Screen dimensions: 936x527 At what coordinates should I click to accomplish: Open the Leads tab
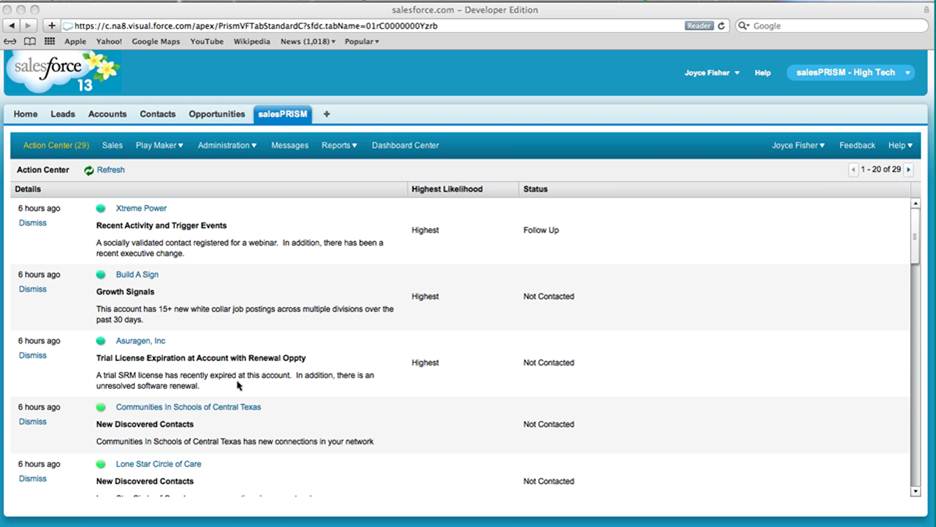[x=63, y=114]
